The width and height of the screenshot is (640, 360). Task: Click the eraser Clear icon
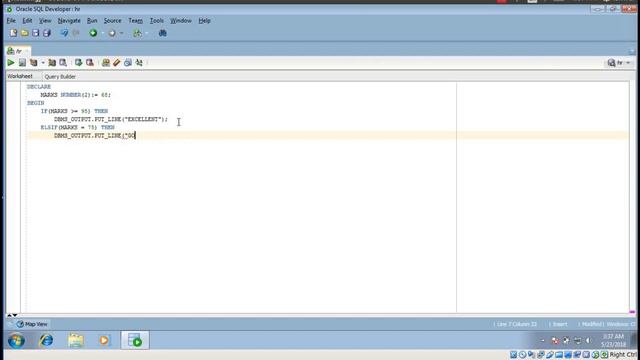(117, 62)
